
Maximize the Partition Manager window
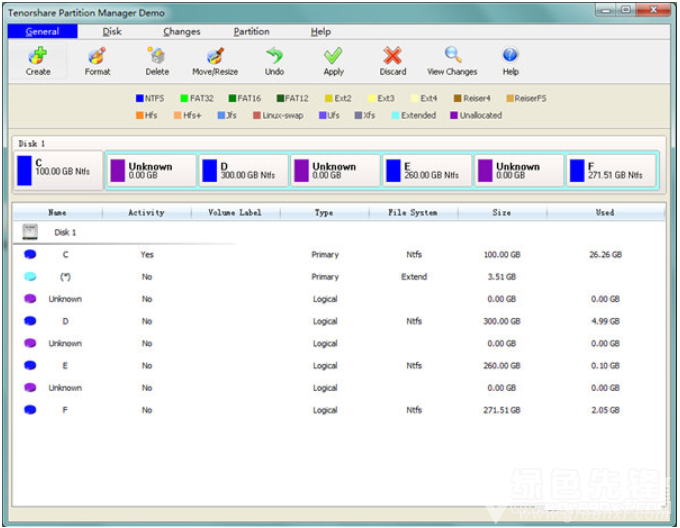[x=626, y=10]
